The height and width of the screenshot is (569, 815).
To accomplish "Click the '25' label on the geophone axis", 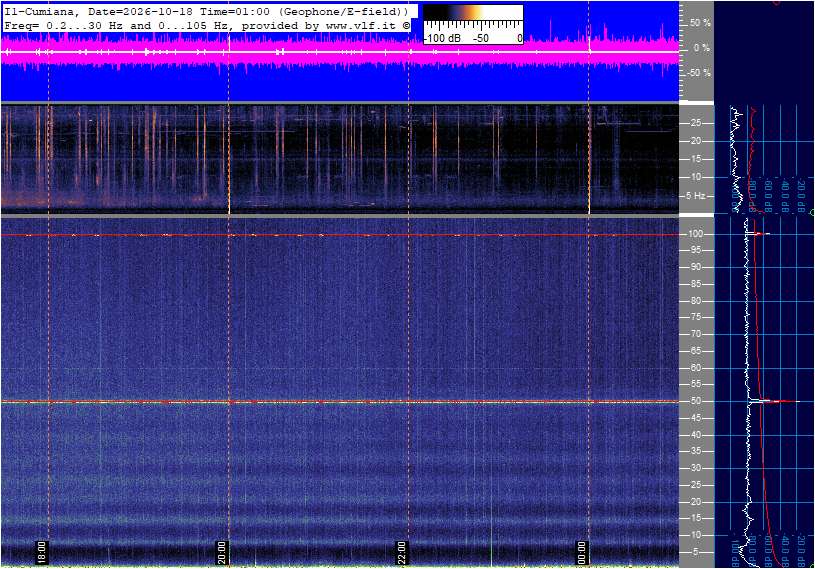I will (695, 123).
